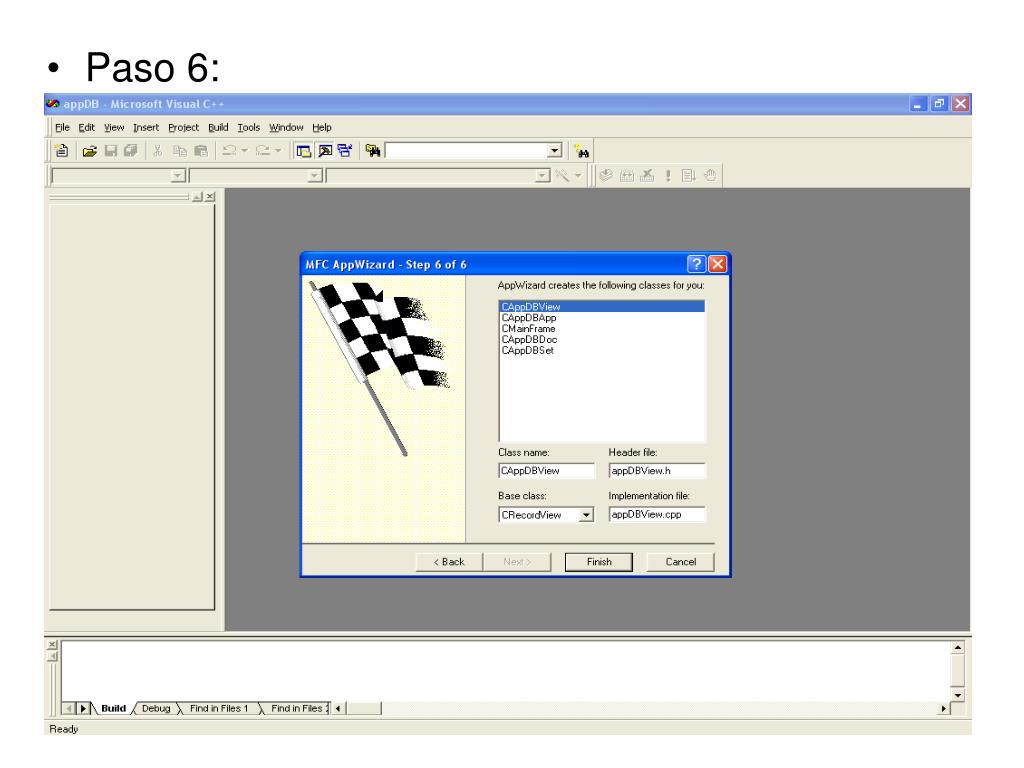Open the WizardBar actions dropdown arrow
The height and width of the screenshot is (768, 1024).
[578, 175]
